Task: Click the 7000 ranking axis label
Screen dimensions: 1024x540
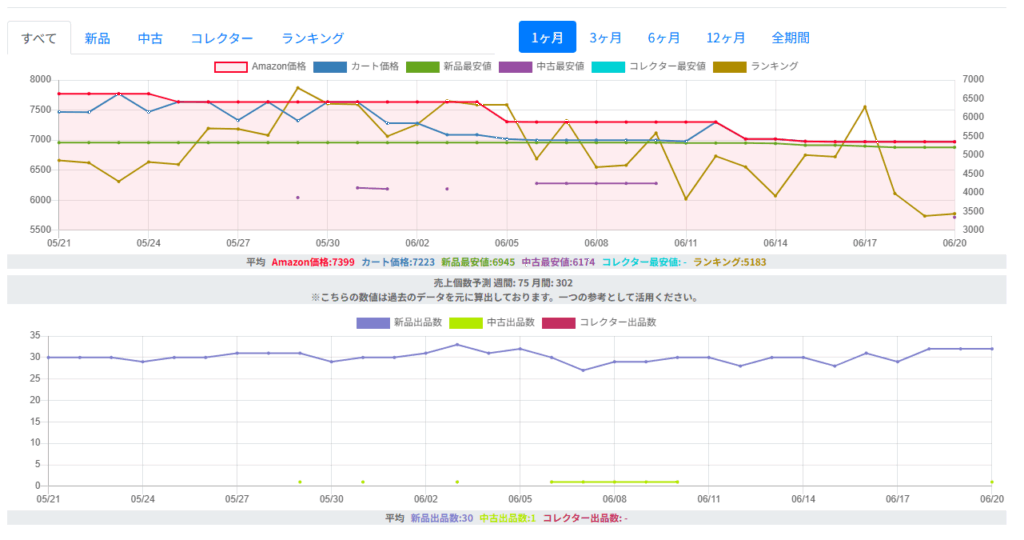Action: (x=973, y=79)
